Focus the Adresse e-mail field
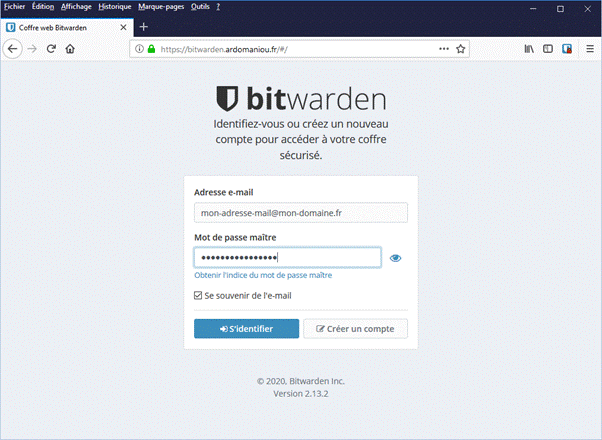 [x=301, y=213]
